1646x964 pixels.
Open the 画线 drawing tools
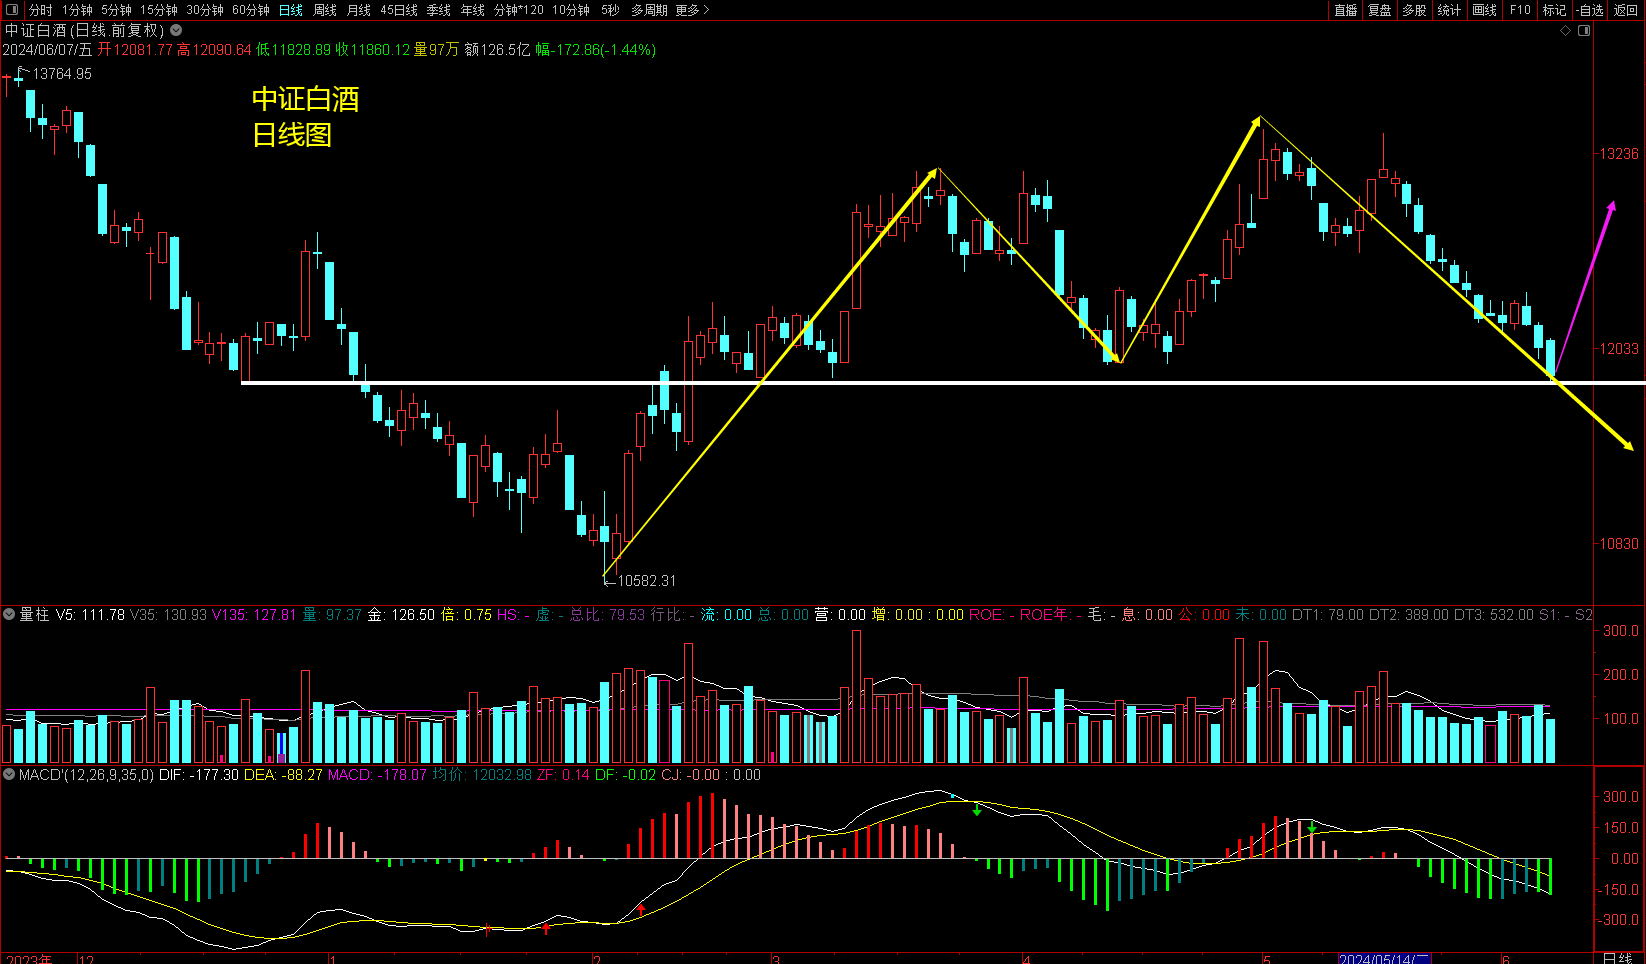[x=1484, y=10]
